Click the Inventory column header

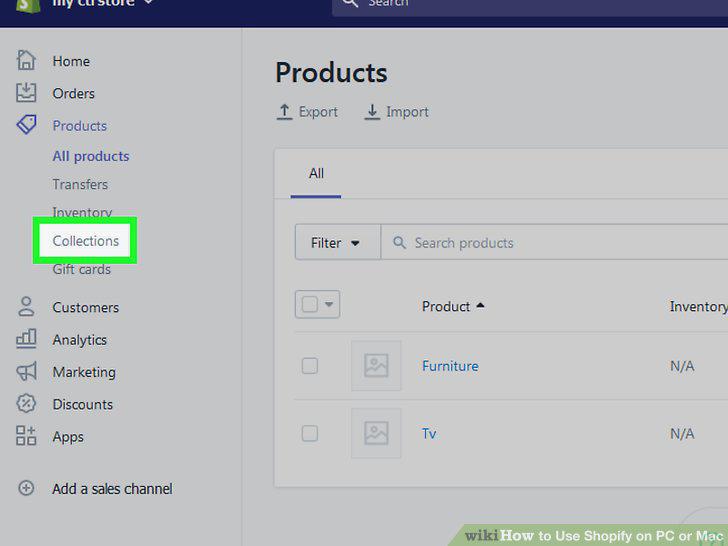[x=698, y=306]
